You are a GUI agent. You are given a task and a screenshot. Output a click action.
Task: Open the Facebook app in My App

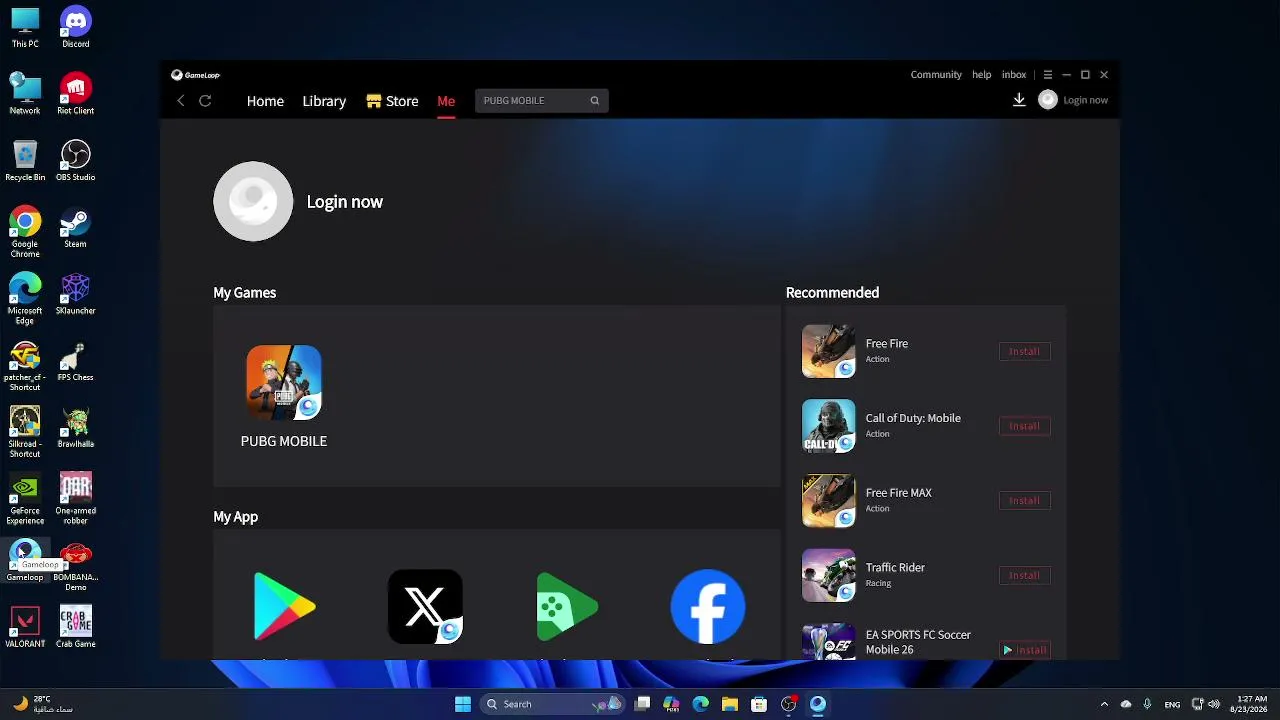708,606
